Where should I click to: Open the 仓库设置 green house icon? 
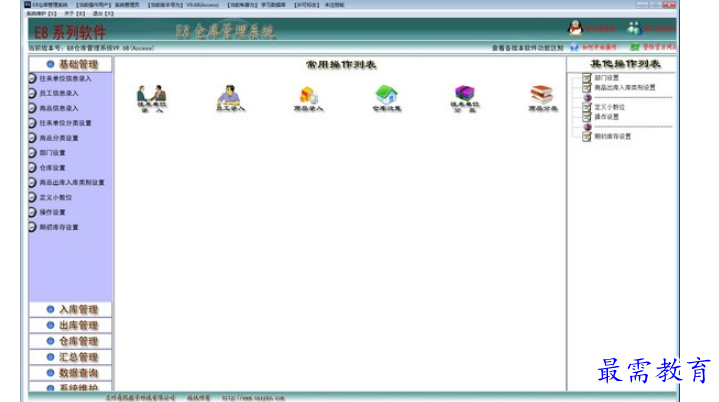[x=387, y=98]
